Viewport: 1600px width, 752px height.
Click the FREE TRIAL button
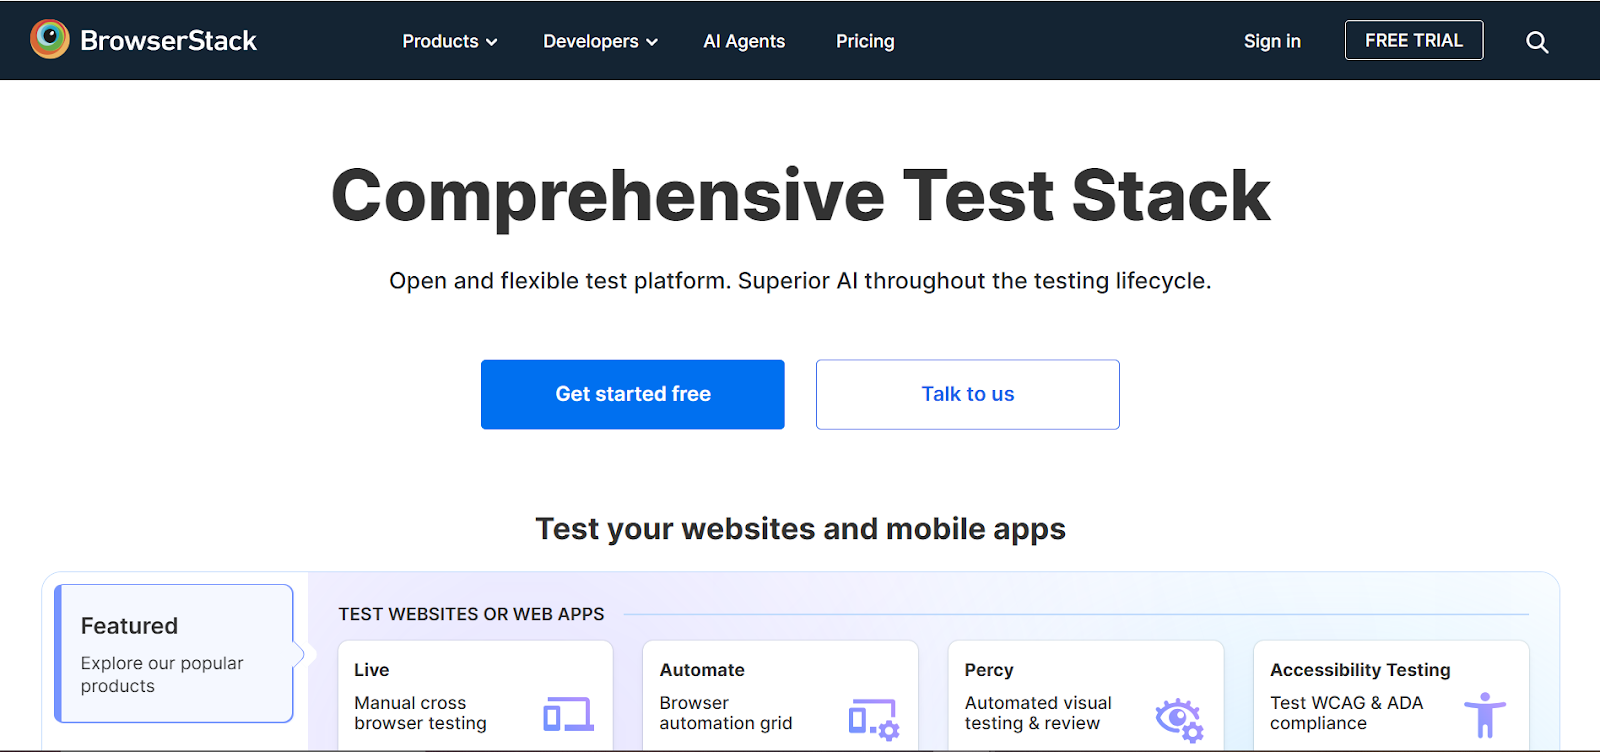point(1414,40)
